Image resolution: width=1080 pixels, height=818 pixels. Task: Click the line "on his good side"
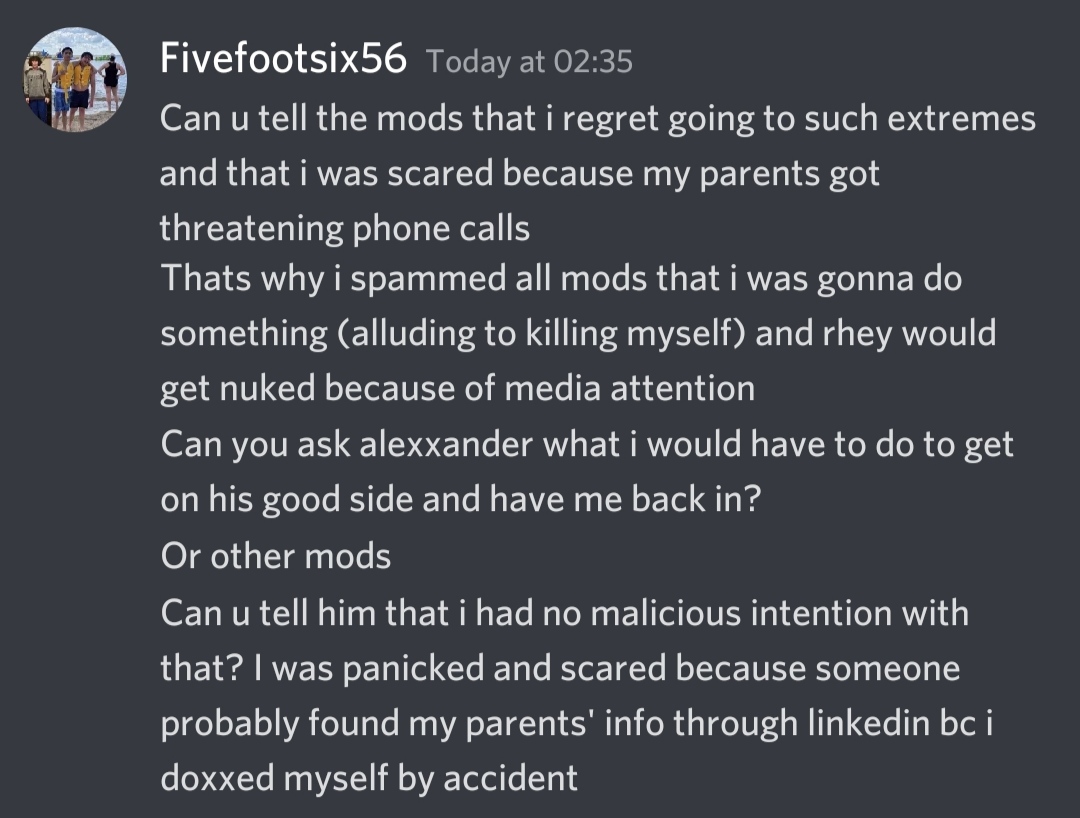(460, 497)
